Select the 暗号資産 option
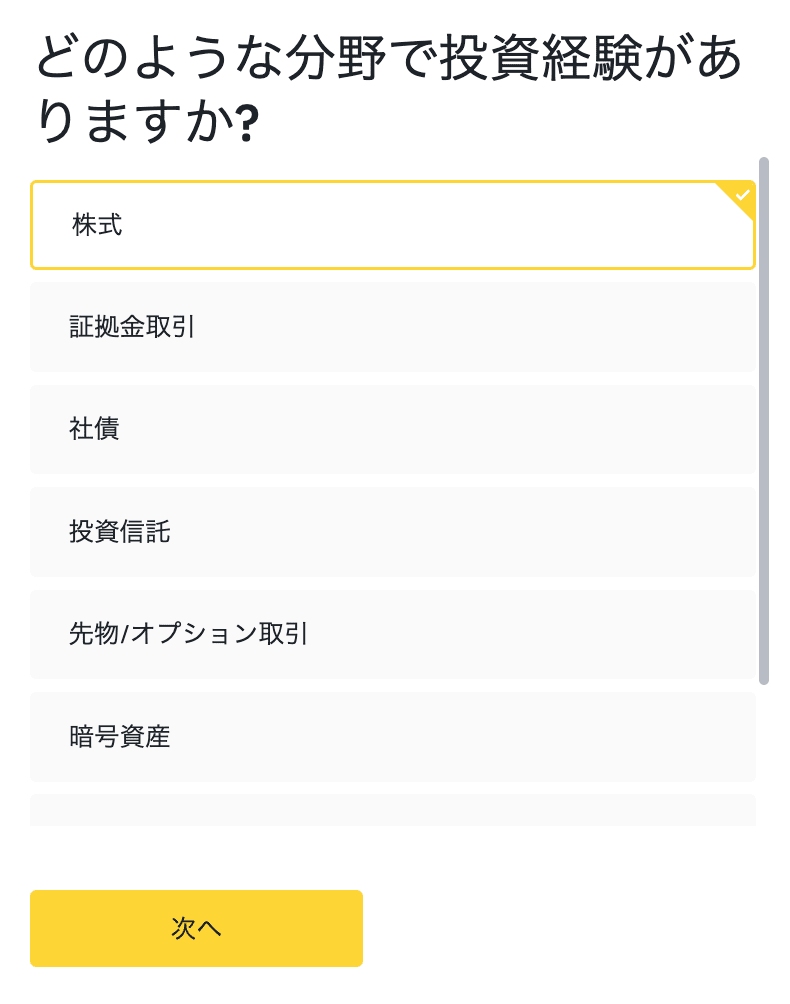This screenshot has width=790, height=1004. pyautogui.click(x=392, y=737)
